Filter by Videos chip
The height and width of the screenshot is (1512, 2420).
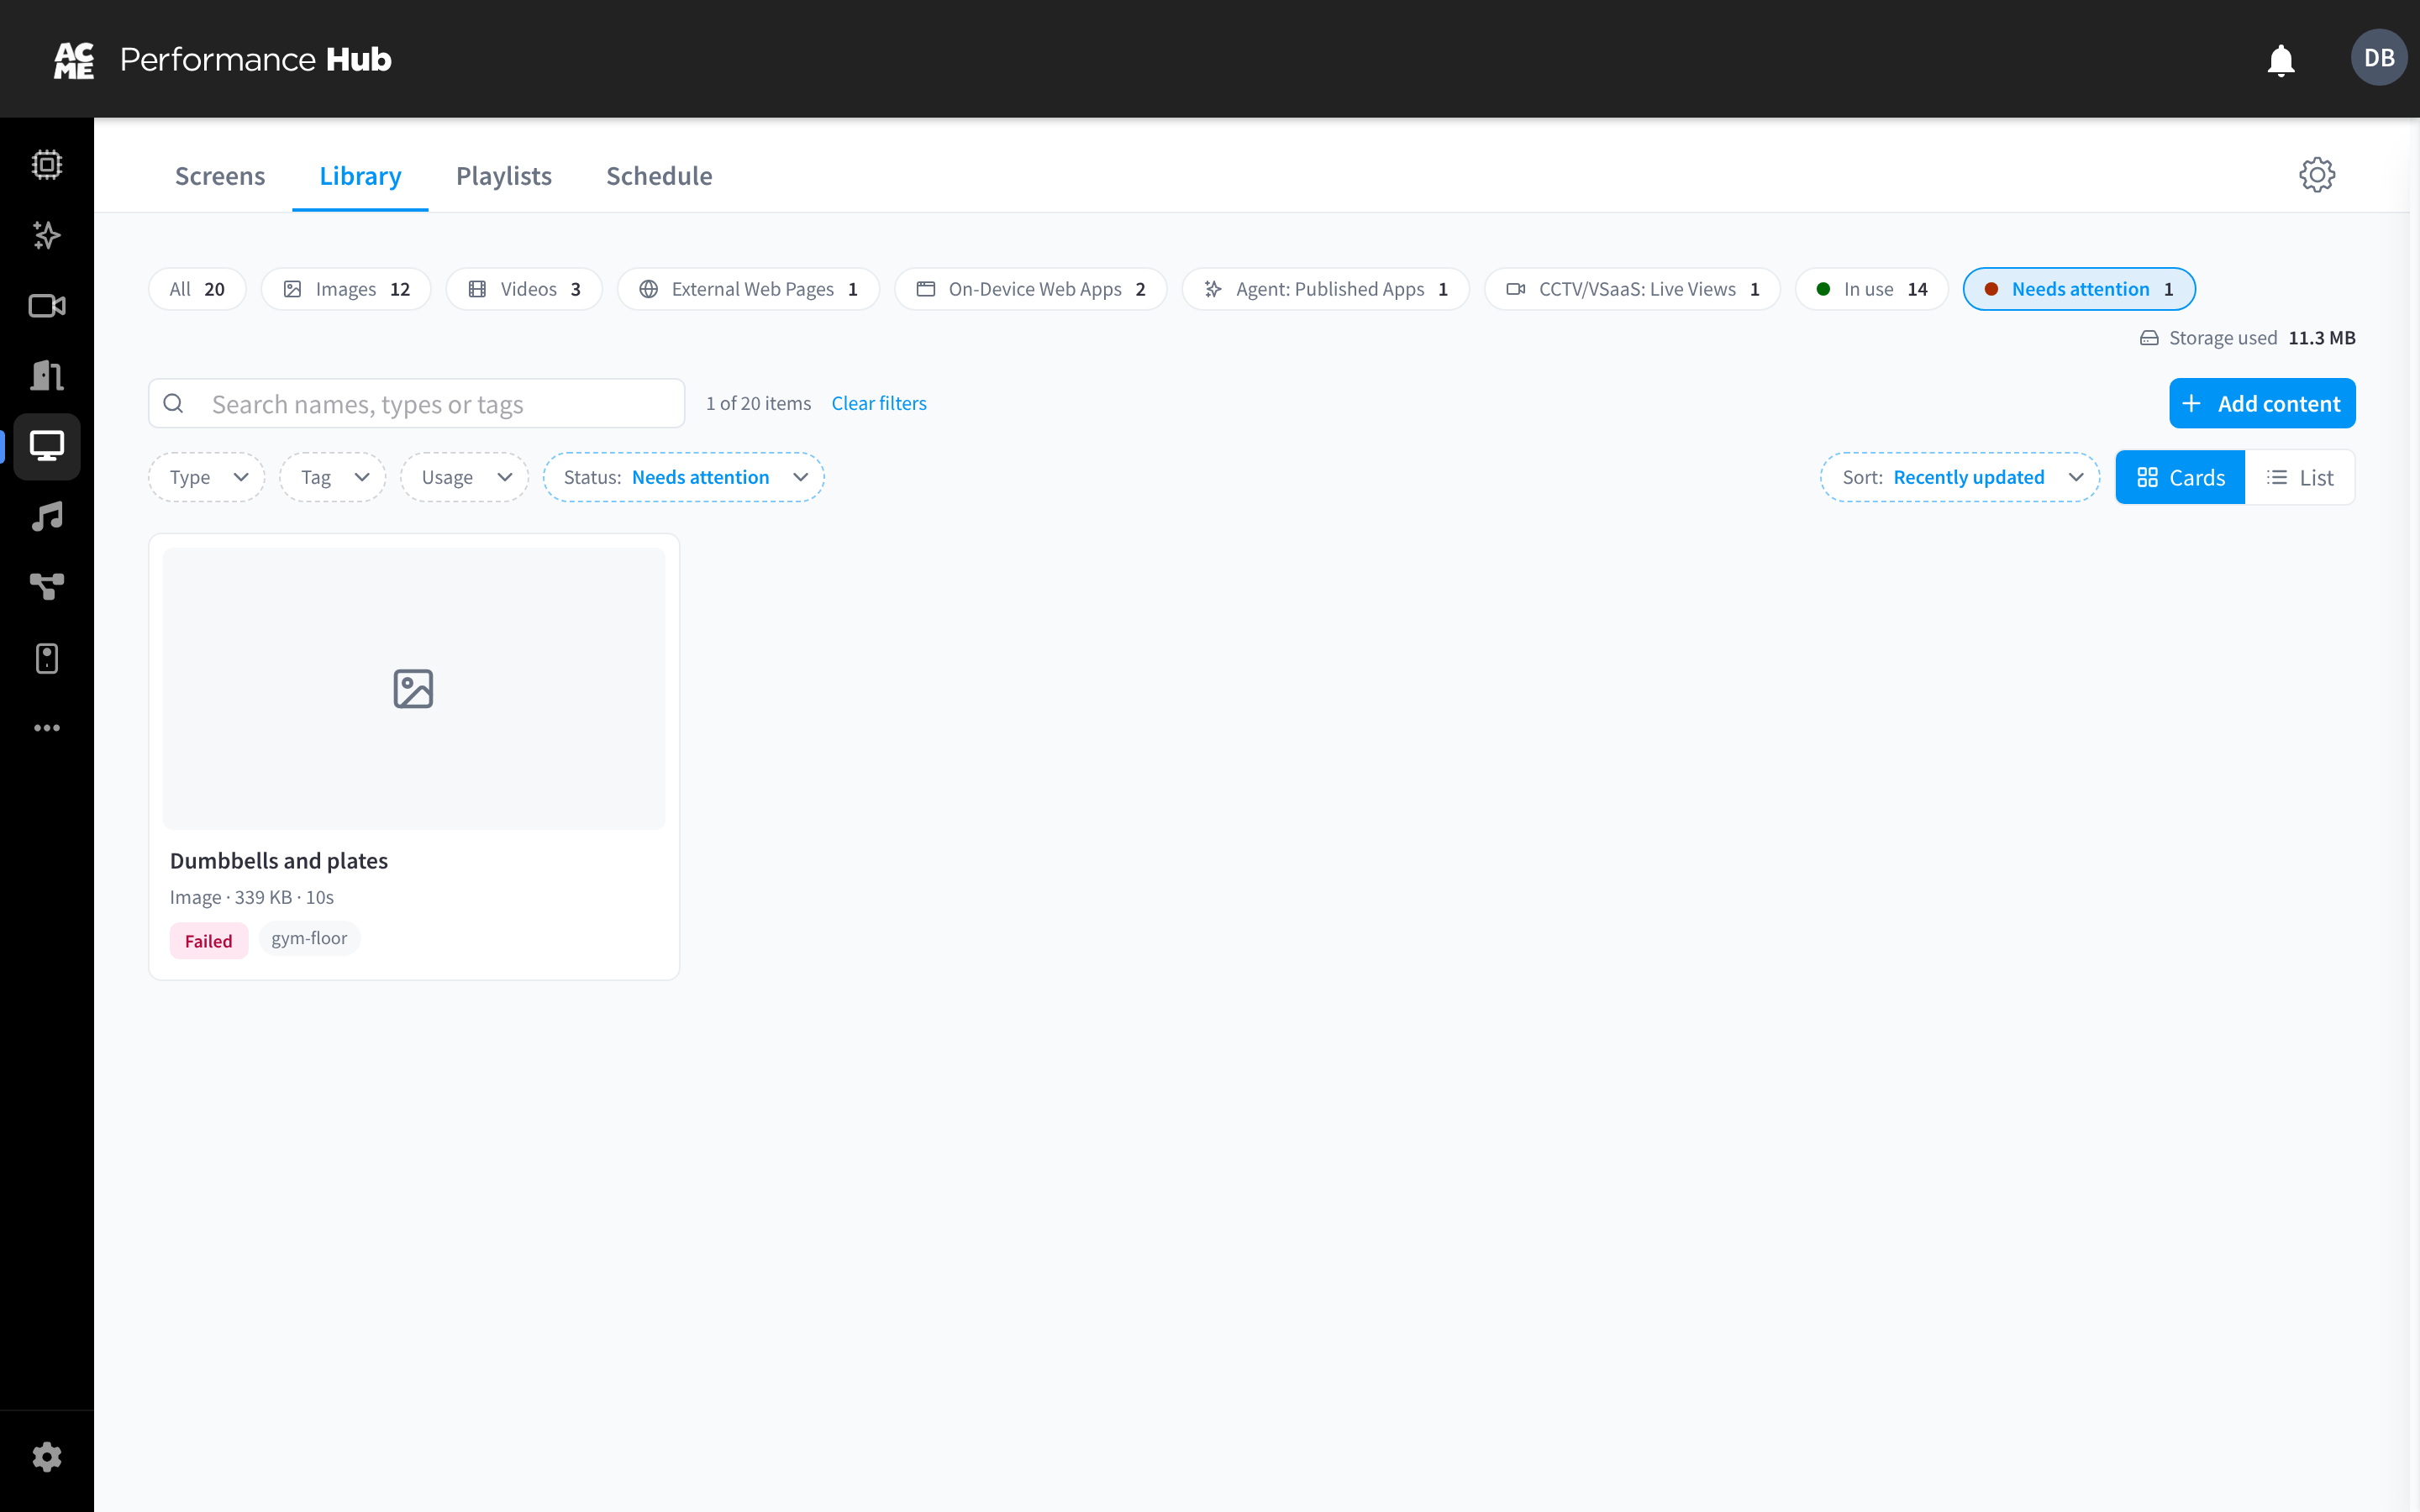pyautogui.click(x=524, y=289)
